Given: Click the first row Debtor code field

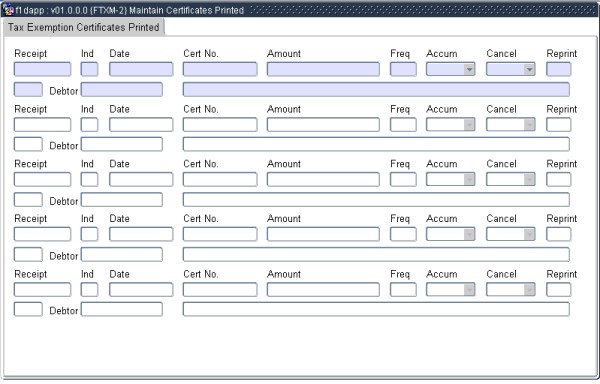Looking at the screenshot, I should pyautogui.click(x=122, y=89).
